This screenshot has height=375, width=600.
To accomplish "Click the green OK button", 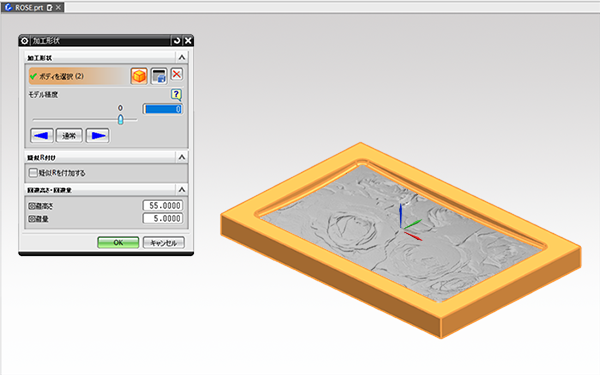I will [118, 243].
